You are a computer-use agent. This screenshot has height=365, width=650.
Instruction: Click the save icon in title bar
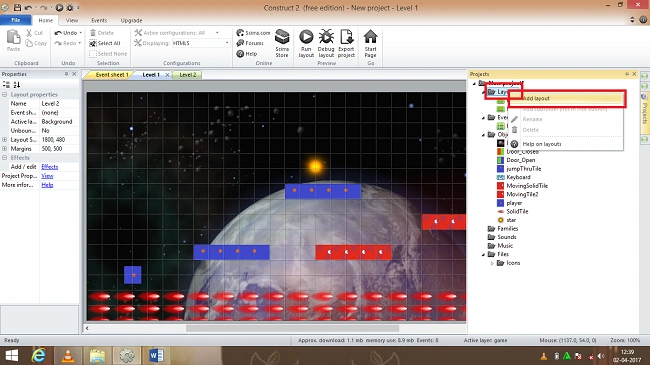click(17, 7)
